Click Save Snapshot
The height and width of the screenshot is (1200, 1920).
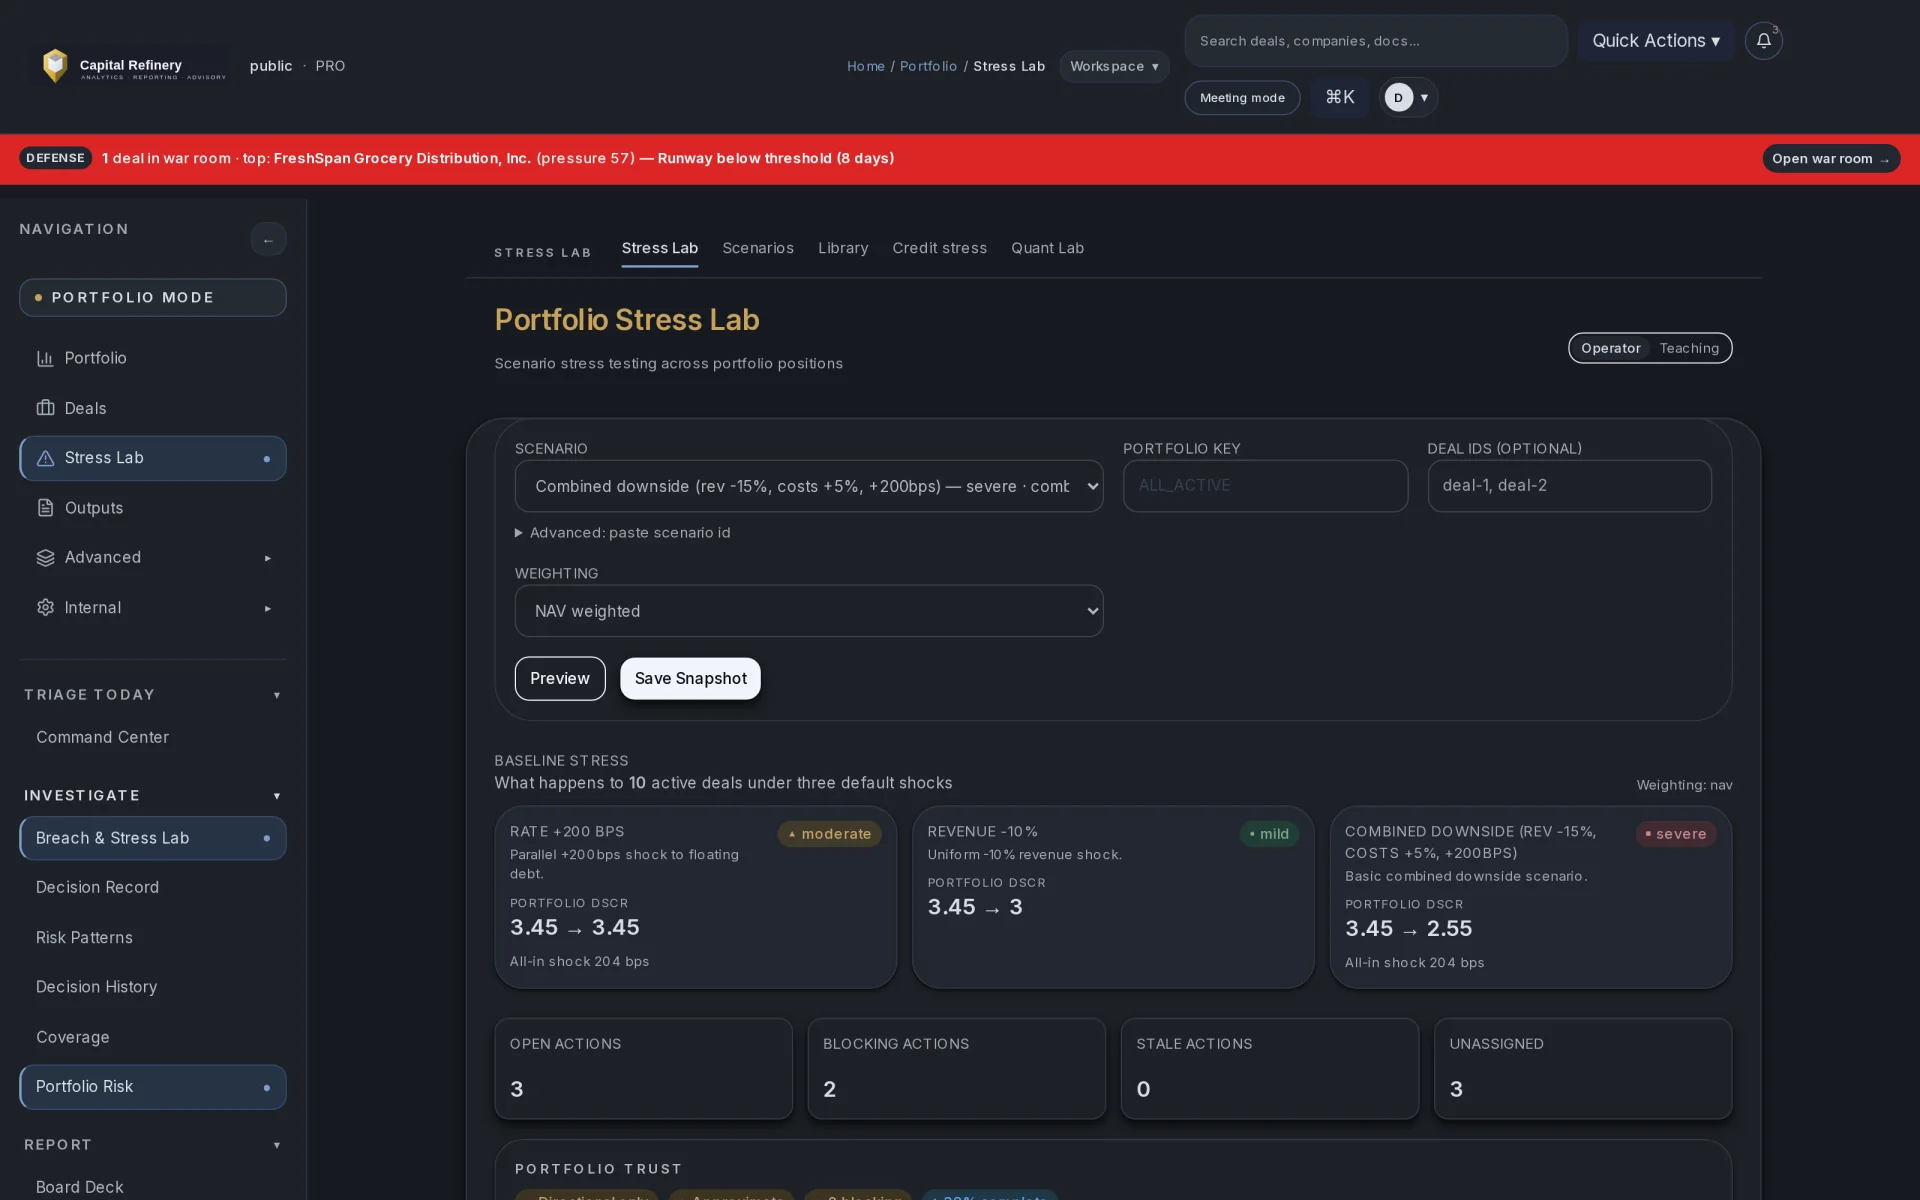(x=690, y=679)
